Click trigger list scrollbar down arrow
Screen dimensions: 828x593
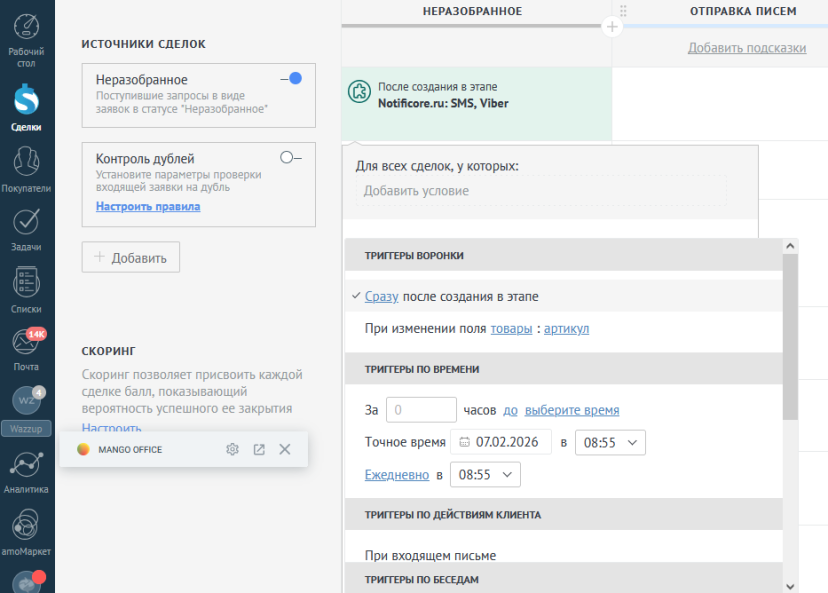[x=790, y=586]
